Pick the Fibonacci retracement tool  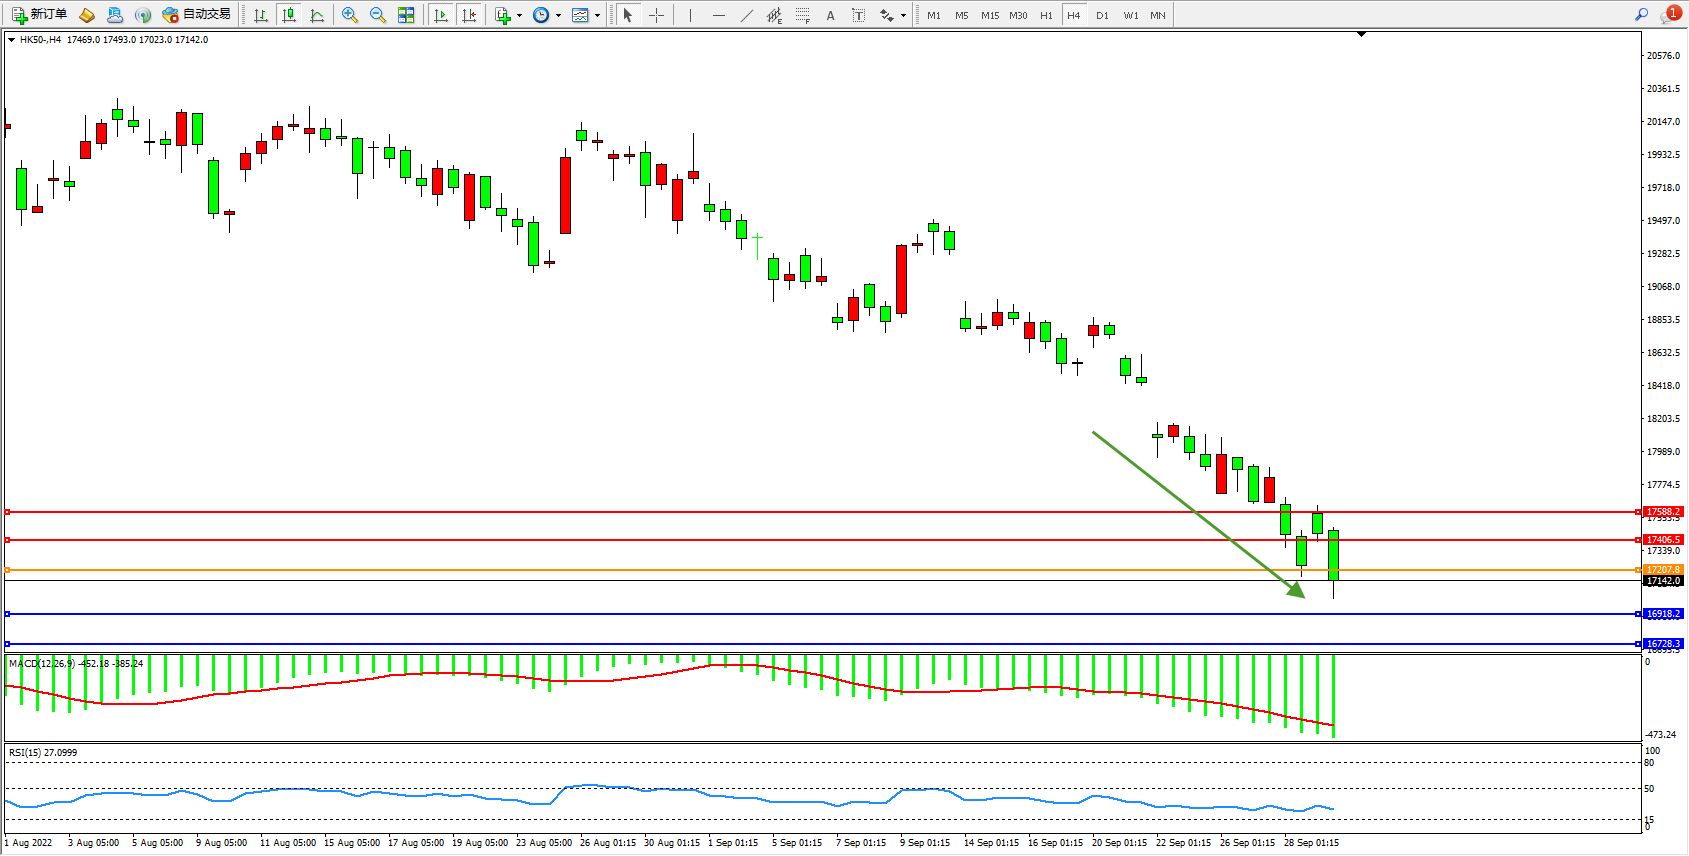tap(803, 15)
